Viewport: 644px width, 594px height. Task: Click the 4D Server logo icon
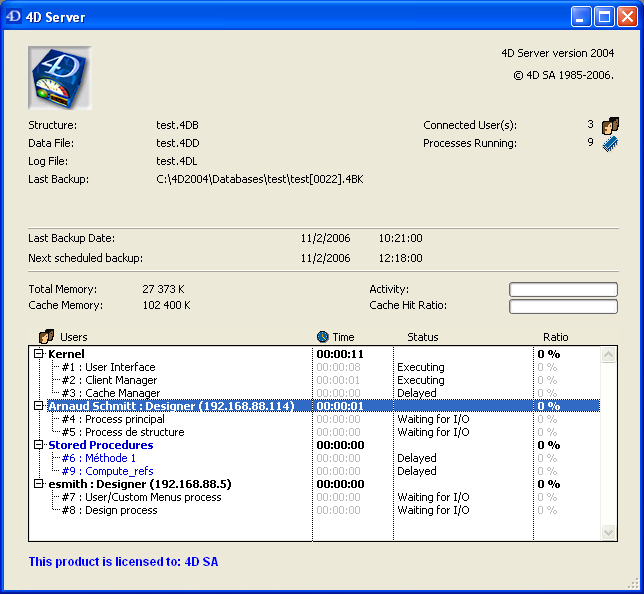point(60,78)
